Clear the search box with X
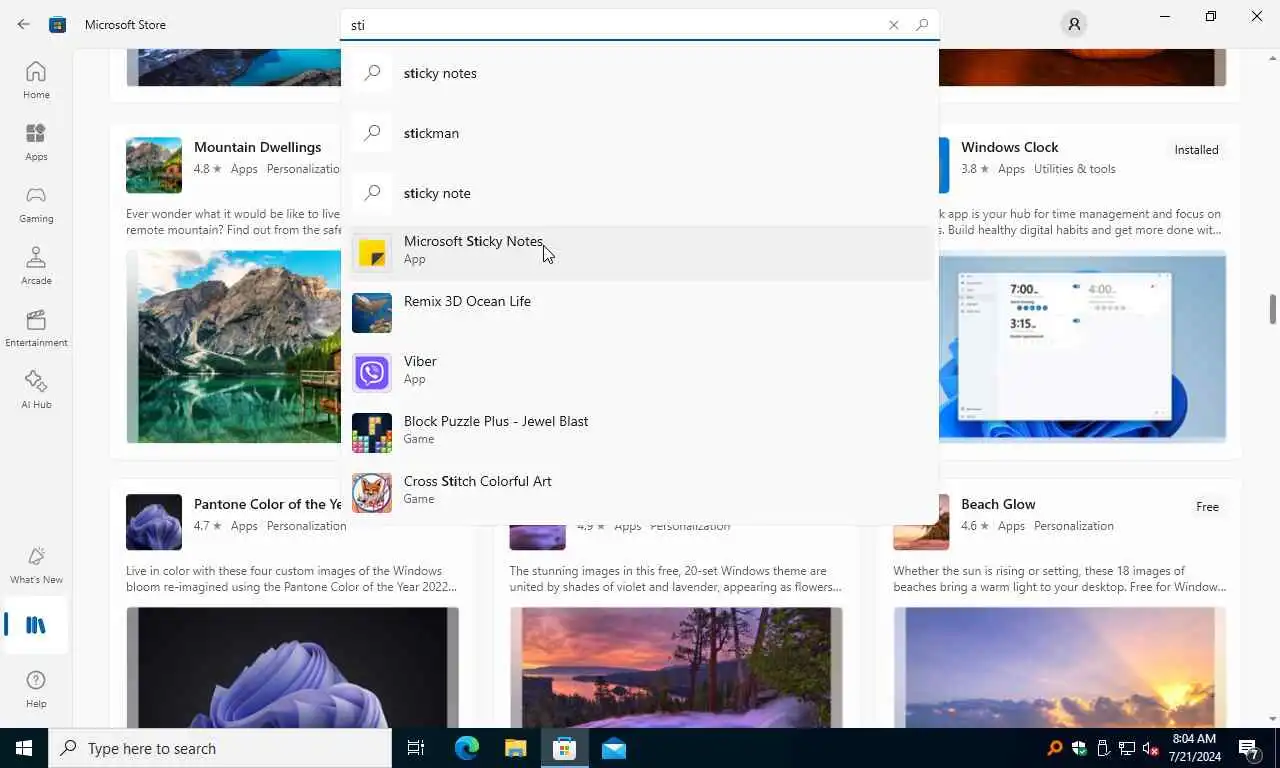 pos(894,25)
